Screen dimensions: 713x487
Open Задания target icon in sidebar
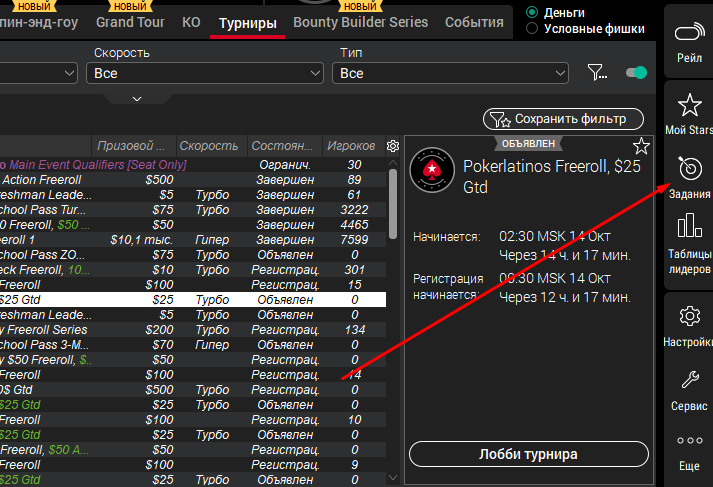pyautogui.click(x=689, y=166)
